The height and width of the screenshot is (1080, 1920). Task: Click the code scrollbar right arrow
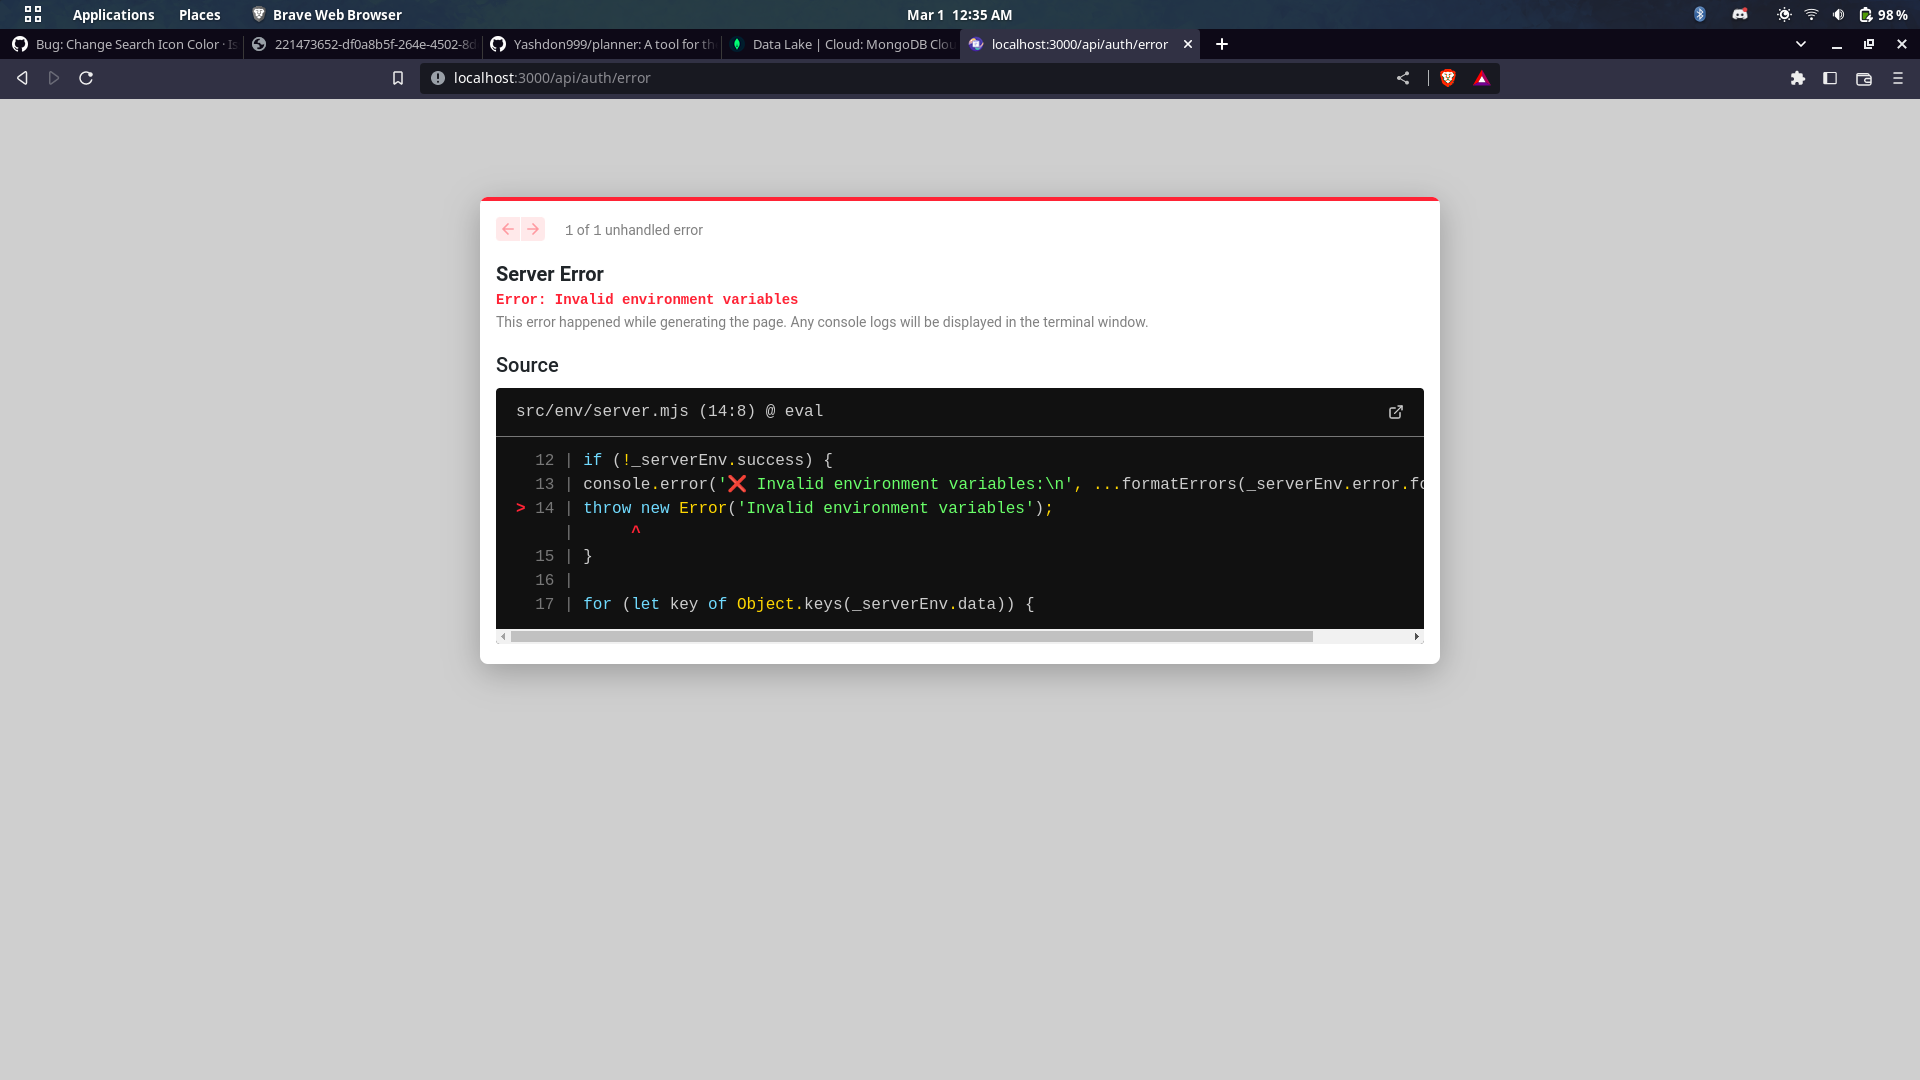pos(1417,637)
